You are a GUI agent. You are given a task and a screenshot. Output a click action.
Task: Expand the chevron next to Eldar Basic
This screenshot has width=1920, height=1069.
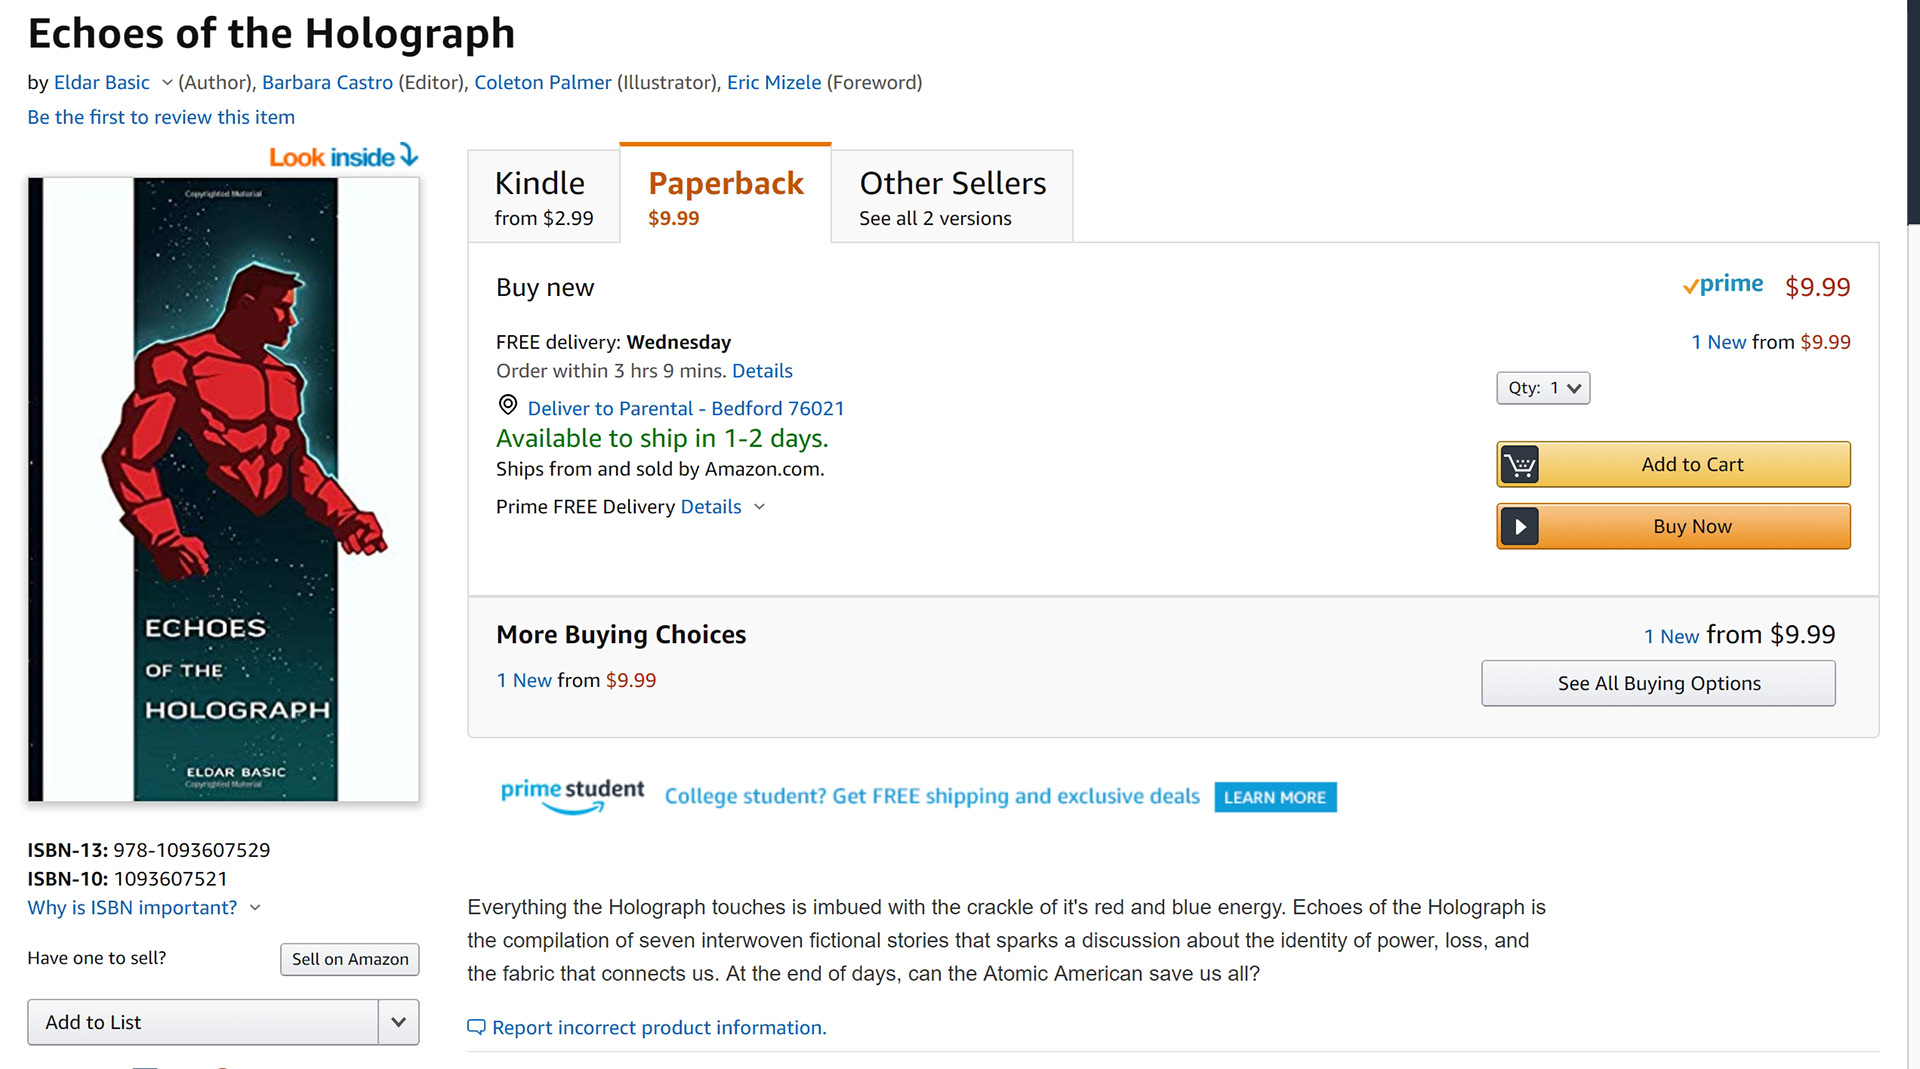(x=167, y=83)
